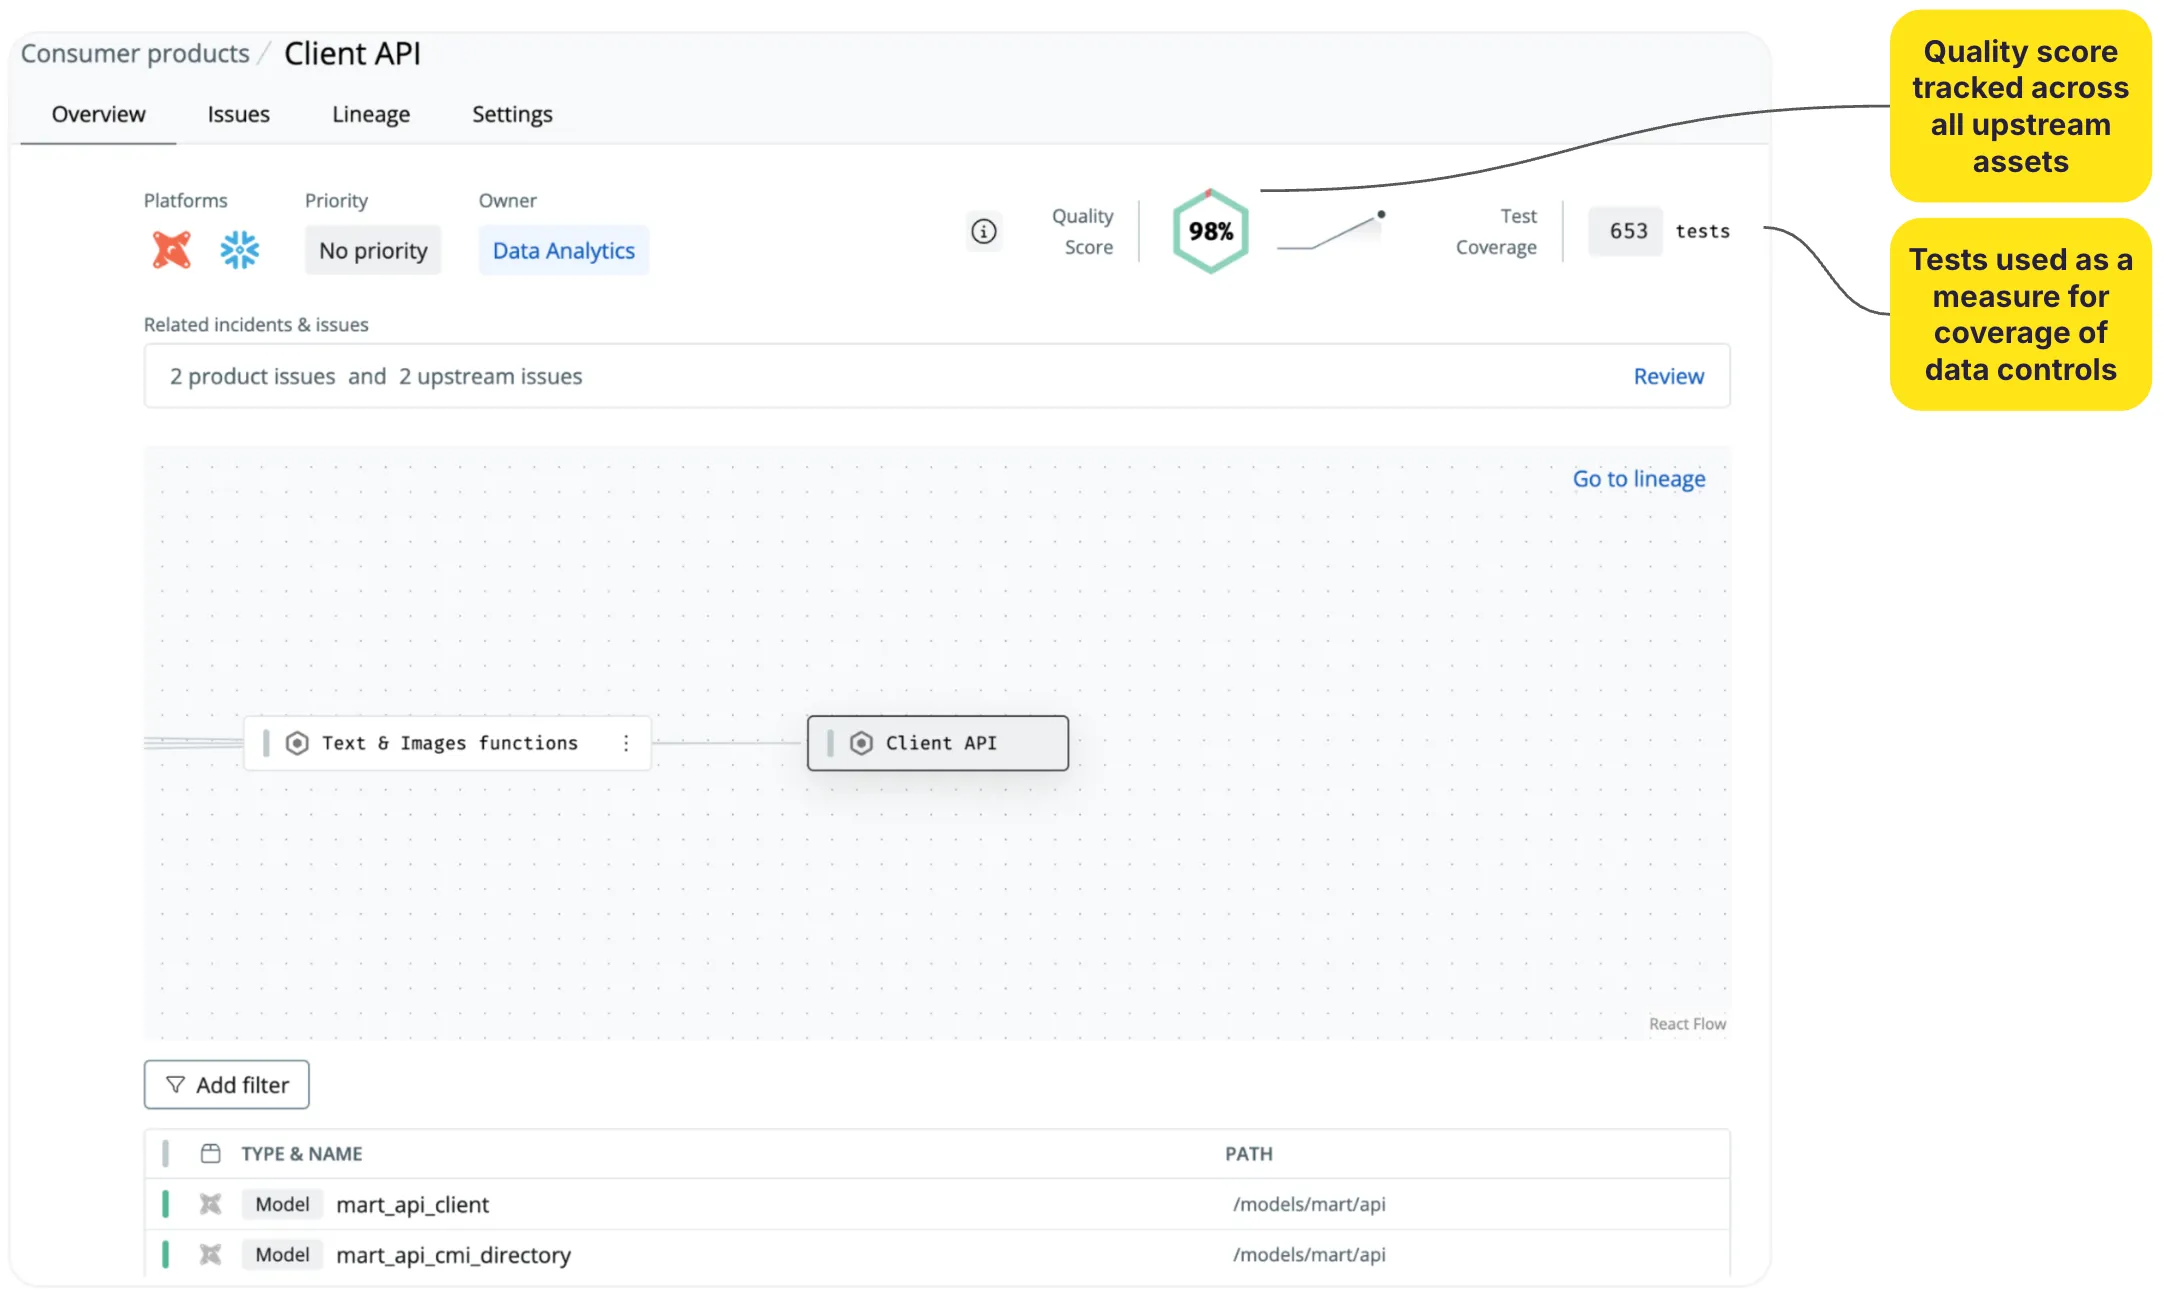This screenshot has width=2164, height=1300.
Task: Click the quality score info icon
Action: 984,232
